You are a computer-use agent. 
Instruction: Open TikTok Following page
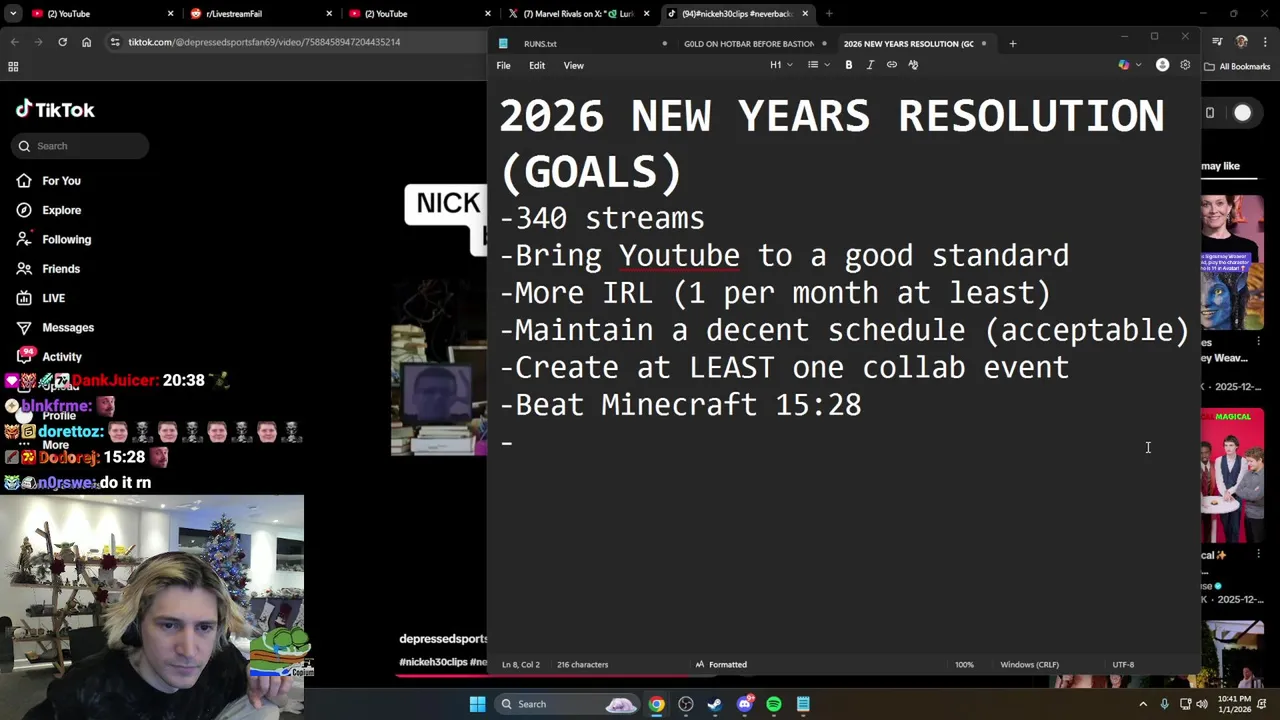click(53, 240)
